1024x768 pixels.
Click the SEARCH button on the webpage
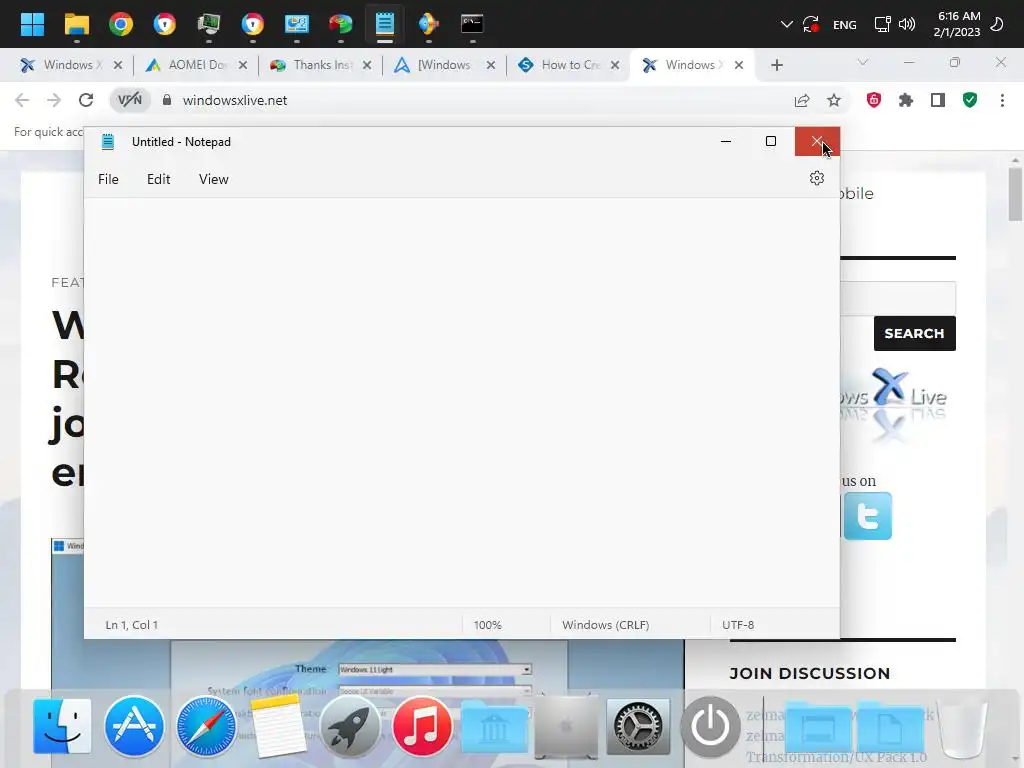pos(914,334)
